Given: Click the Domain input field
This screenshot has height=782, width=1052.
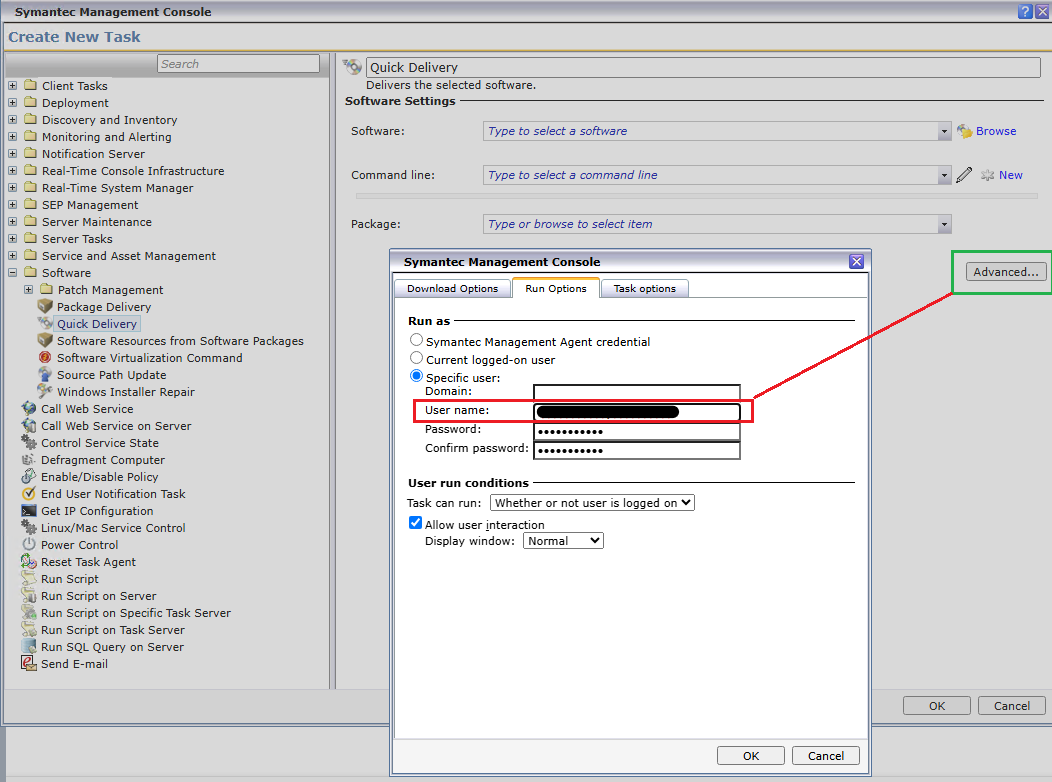Looking at the screenshot, I should (636, 392).
